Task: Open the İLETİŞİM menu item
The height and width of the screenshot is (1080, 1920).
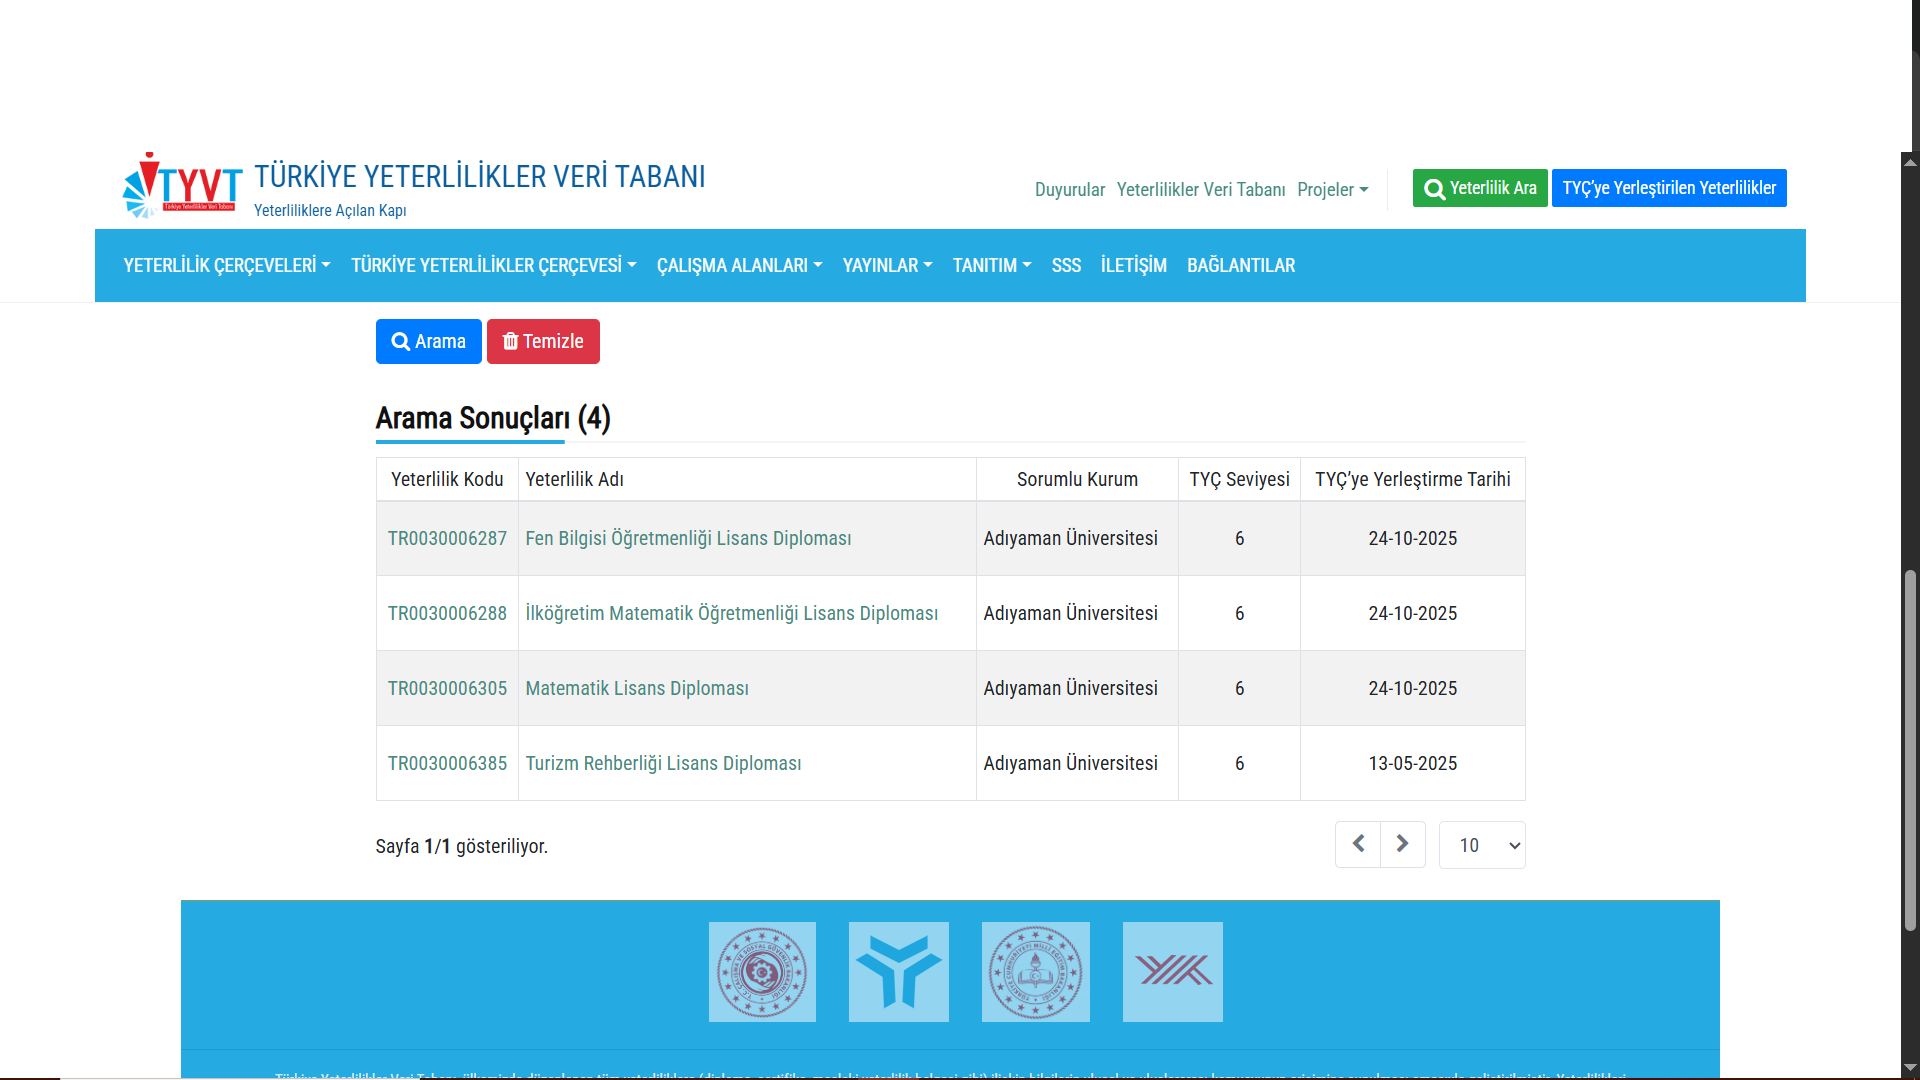Action: [x=1133, y=265]
